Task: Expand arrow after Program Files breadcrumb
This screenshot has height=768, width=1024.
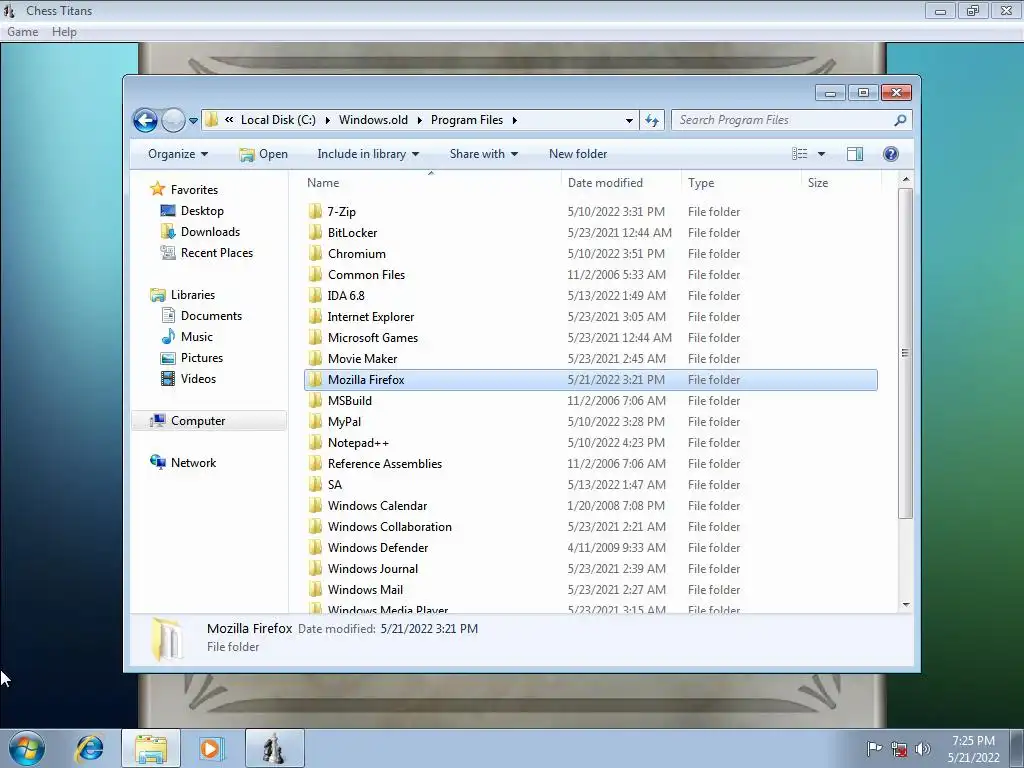Action: pyautogui.click(x=515, y=120)
